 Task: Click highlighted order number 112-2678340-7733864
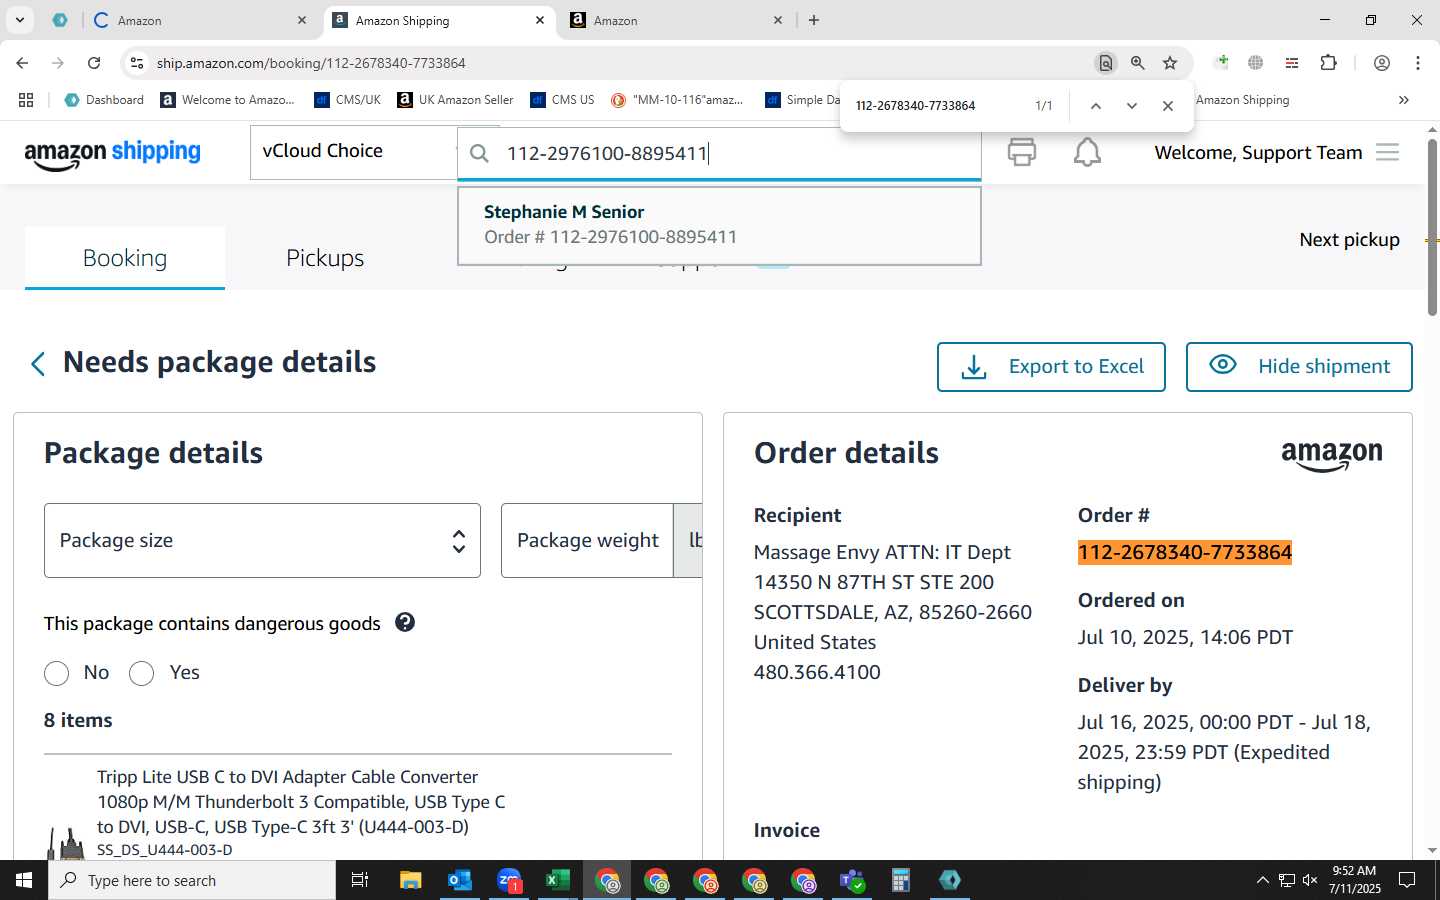1184,552
